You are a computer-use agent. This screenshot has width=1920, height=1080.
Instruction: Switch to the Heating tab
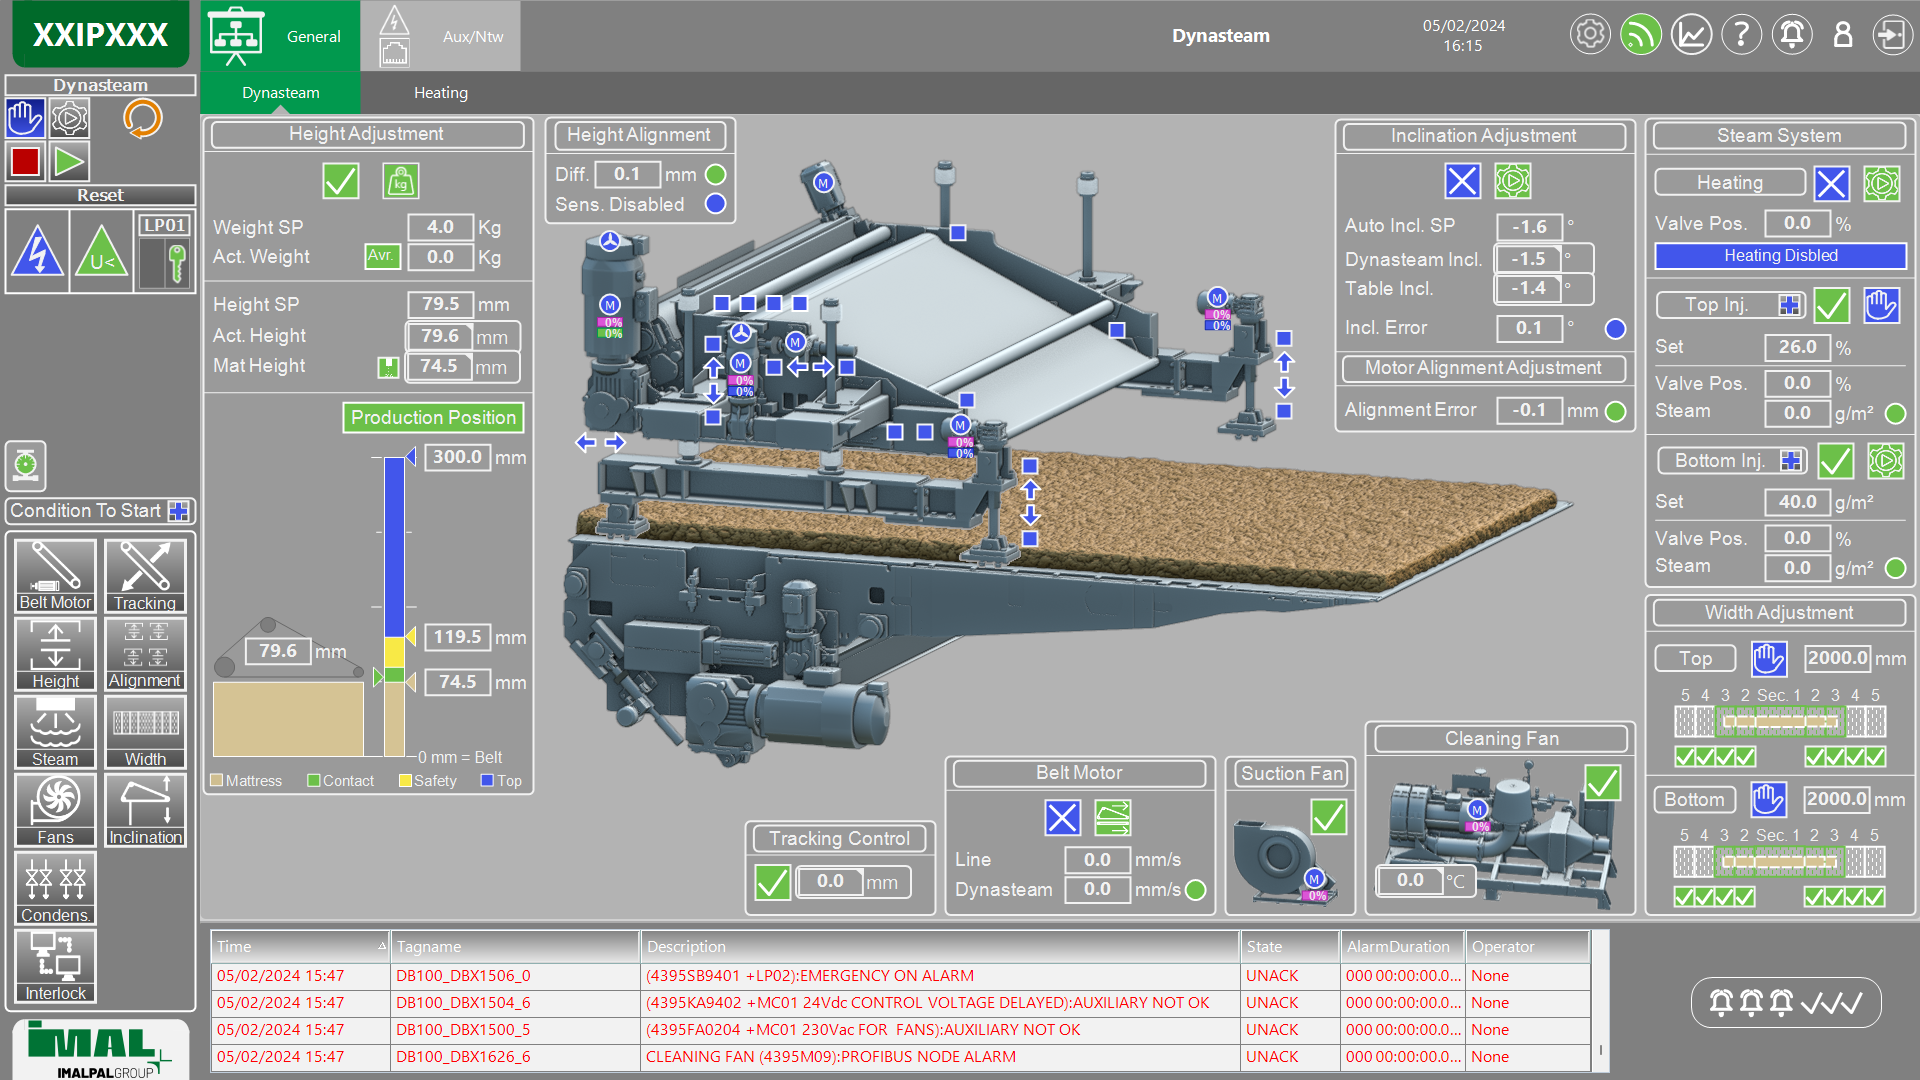440,92
